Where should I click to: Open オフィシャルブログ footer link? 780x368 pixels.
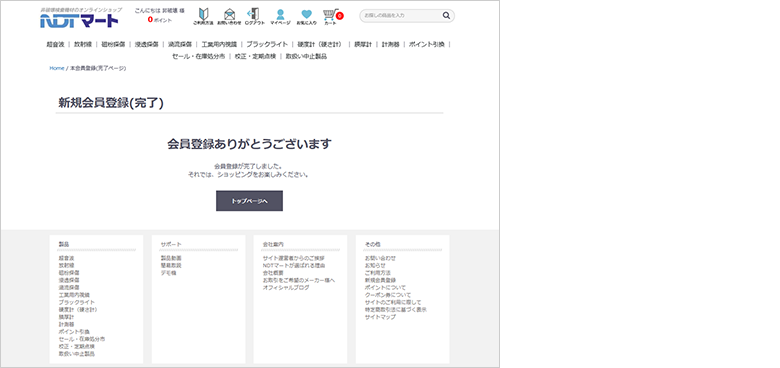[286, 288]
